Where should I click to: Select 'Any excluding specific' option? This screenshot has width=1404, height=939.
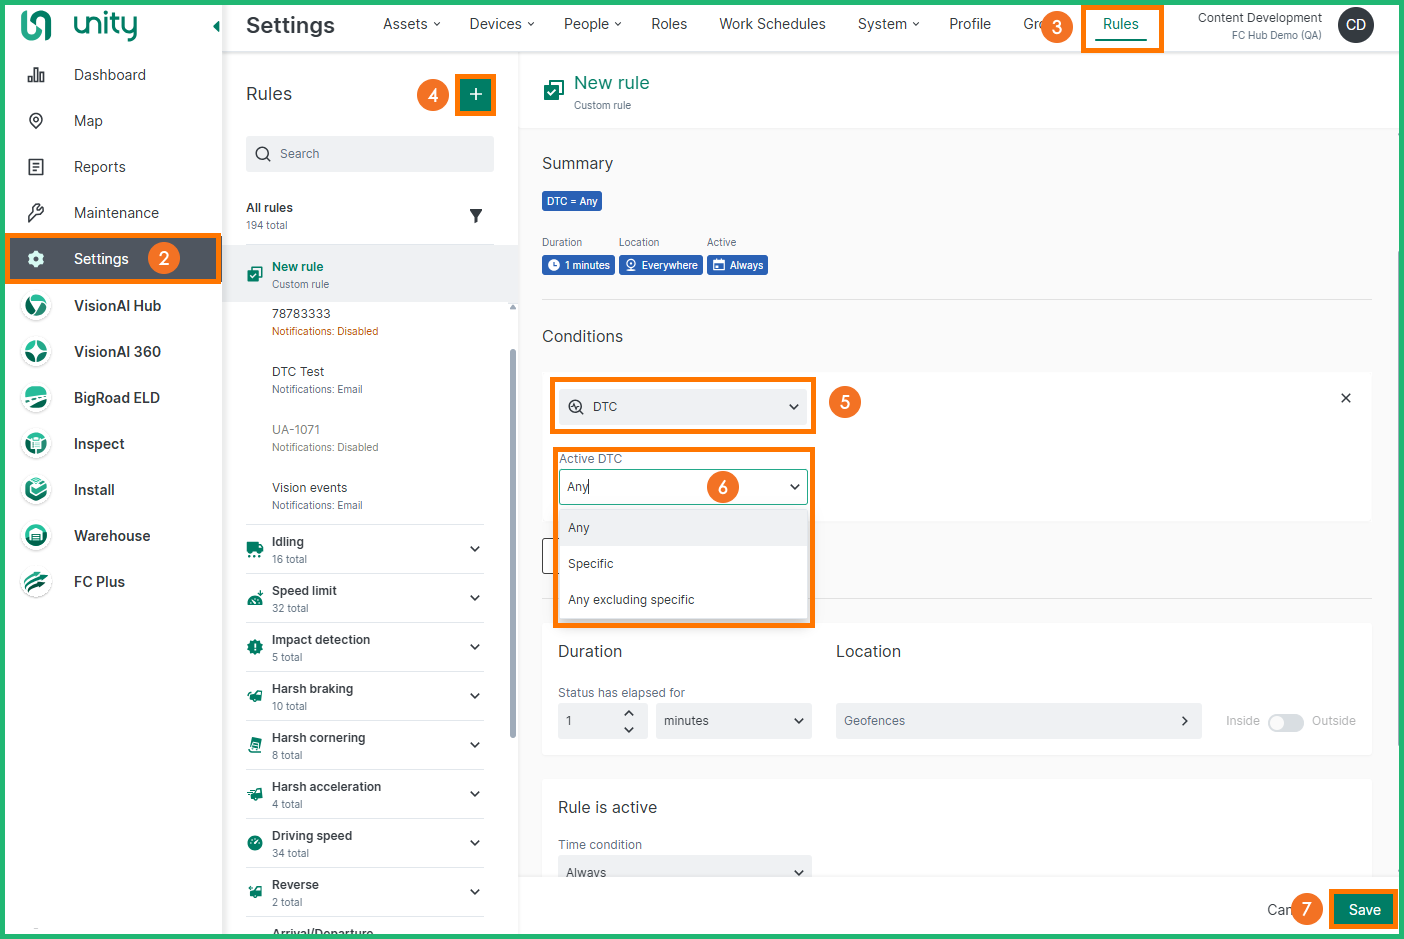(x=631, y=600)
